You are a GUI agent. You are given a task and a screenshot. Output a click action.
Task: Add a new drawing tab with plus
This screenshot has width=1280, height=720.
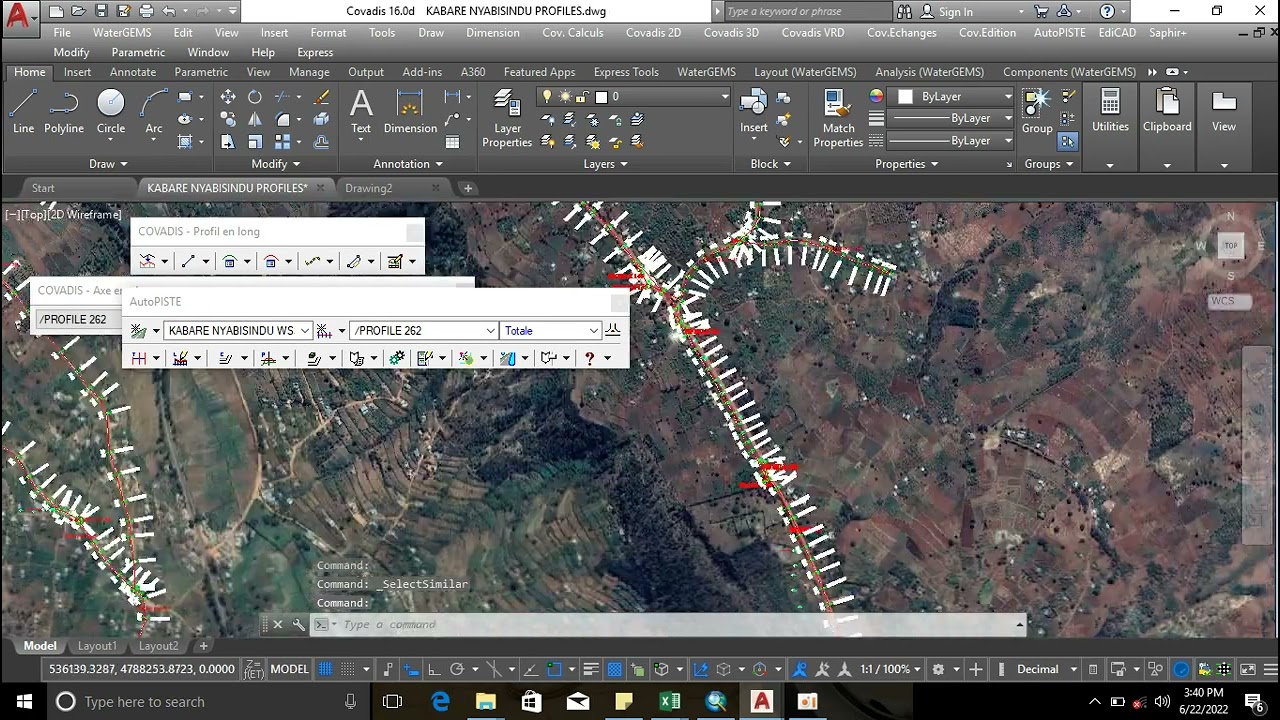[x=467, y=188]
